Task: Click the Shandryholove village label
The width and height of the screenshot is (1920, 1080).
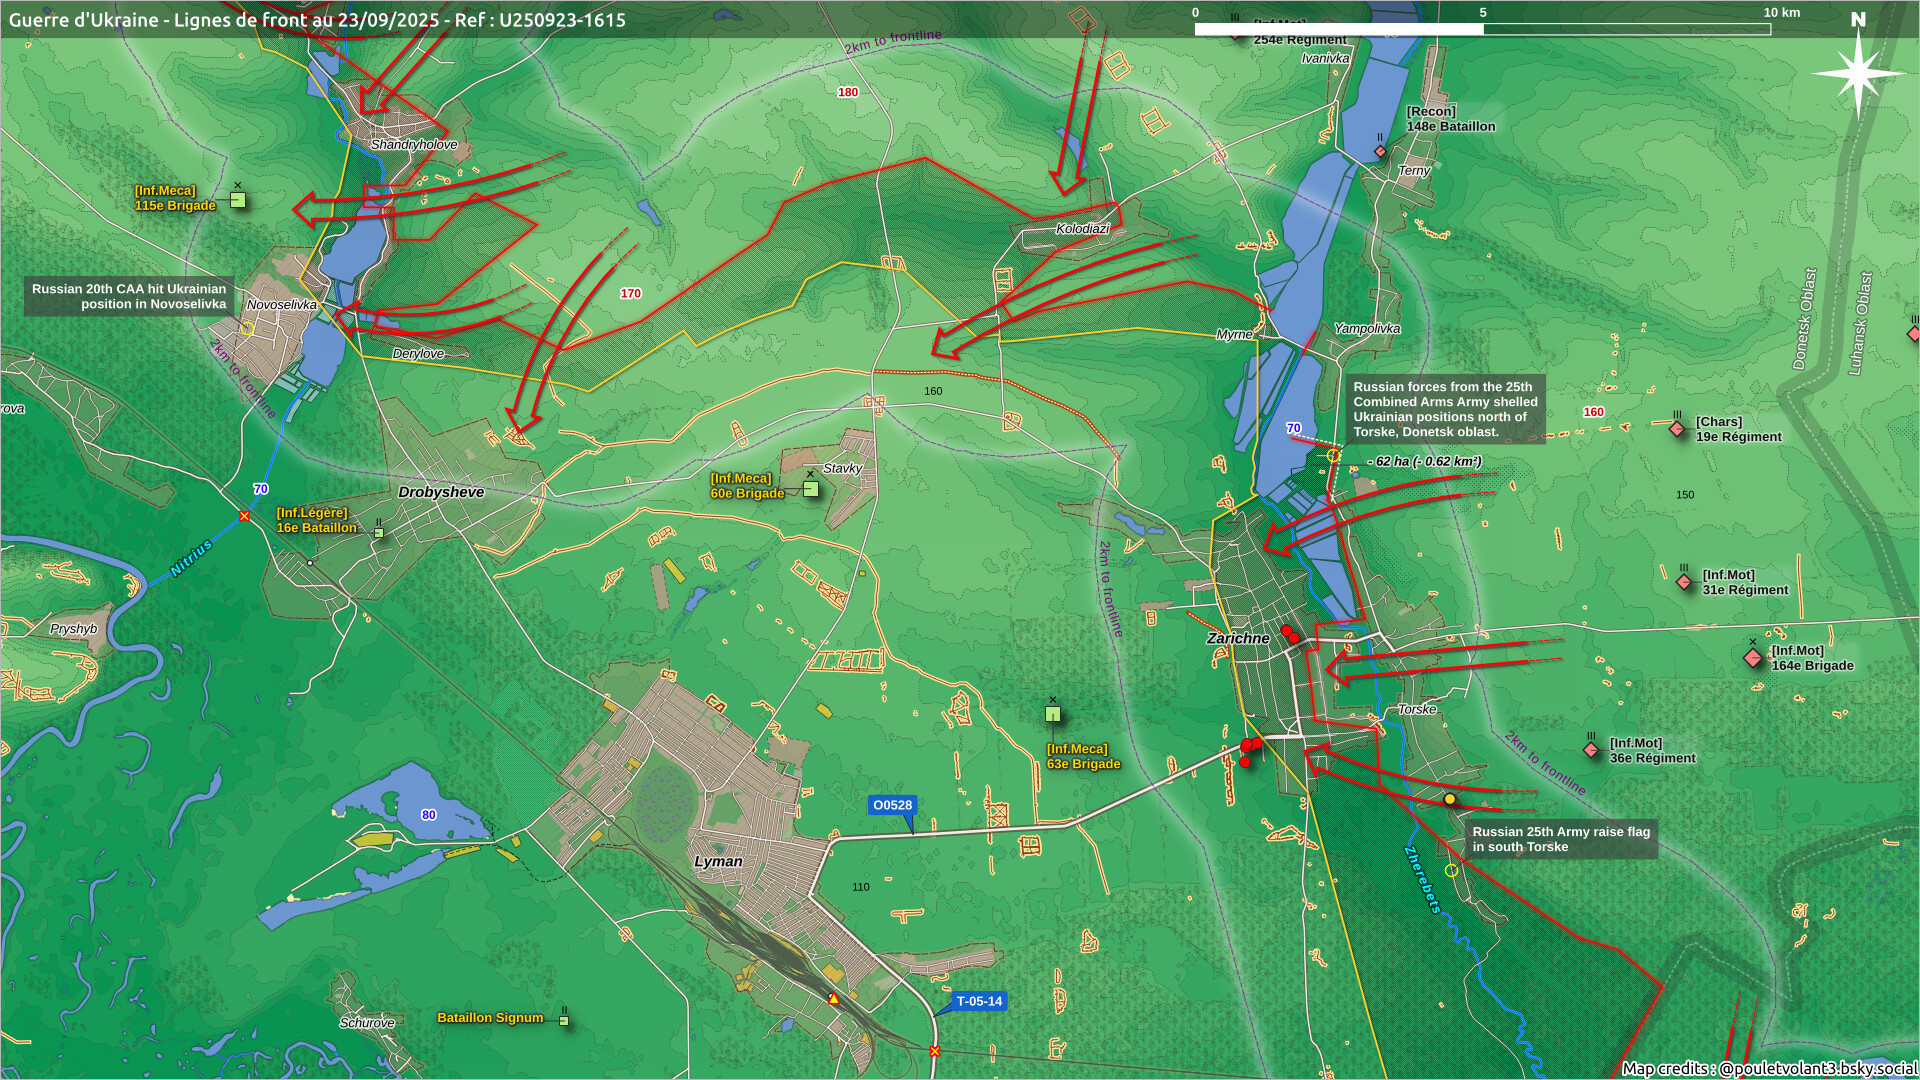Action: 414,144
